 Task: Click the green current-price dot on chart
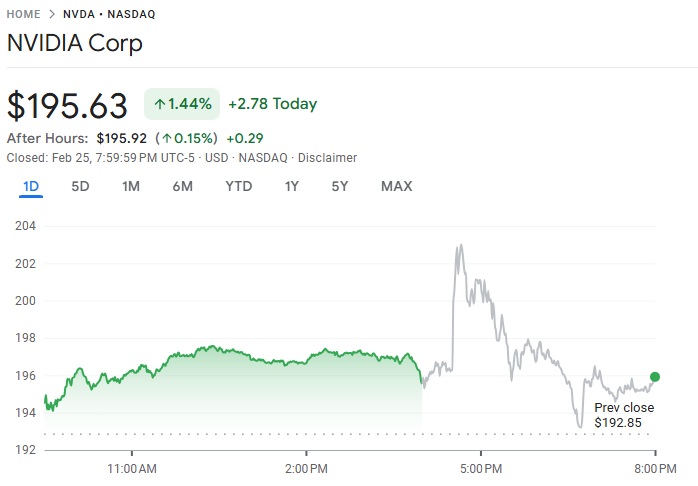655,377
